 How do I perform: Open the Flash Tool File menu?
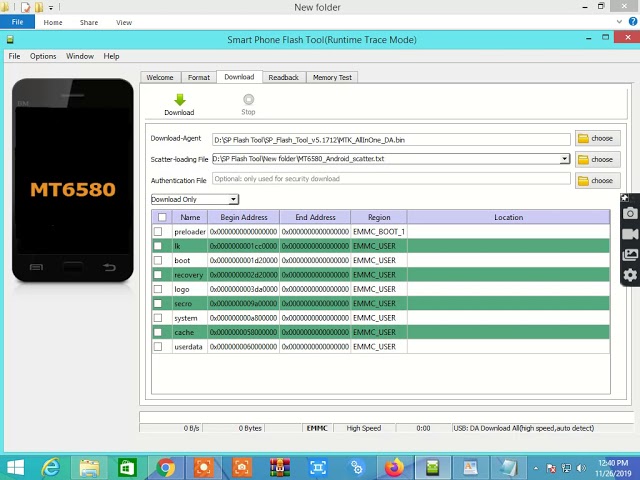[x=14, y=56]
